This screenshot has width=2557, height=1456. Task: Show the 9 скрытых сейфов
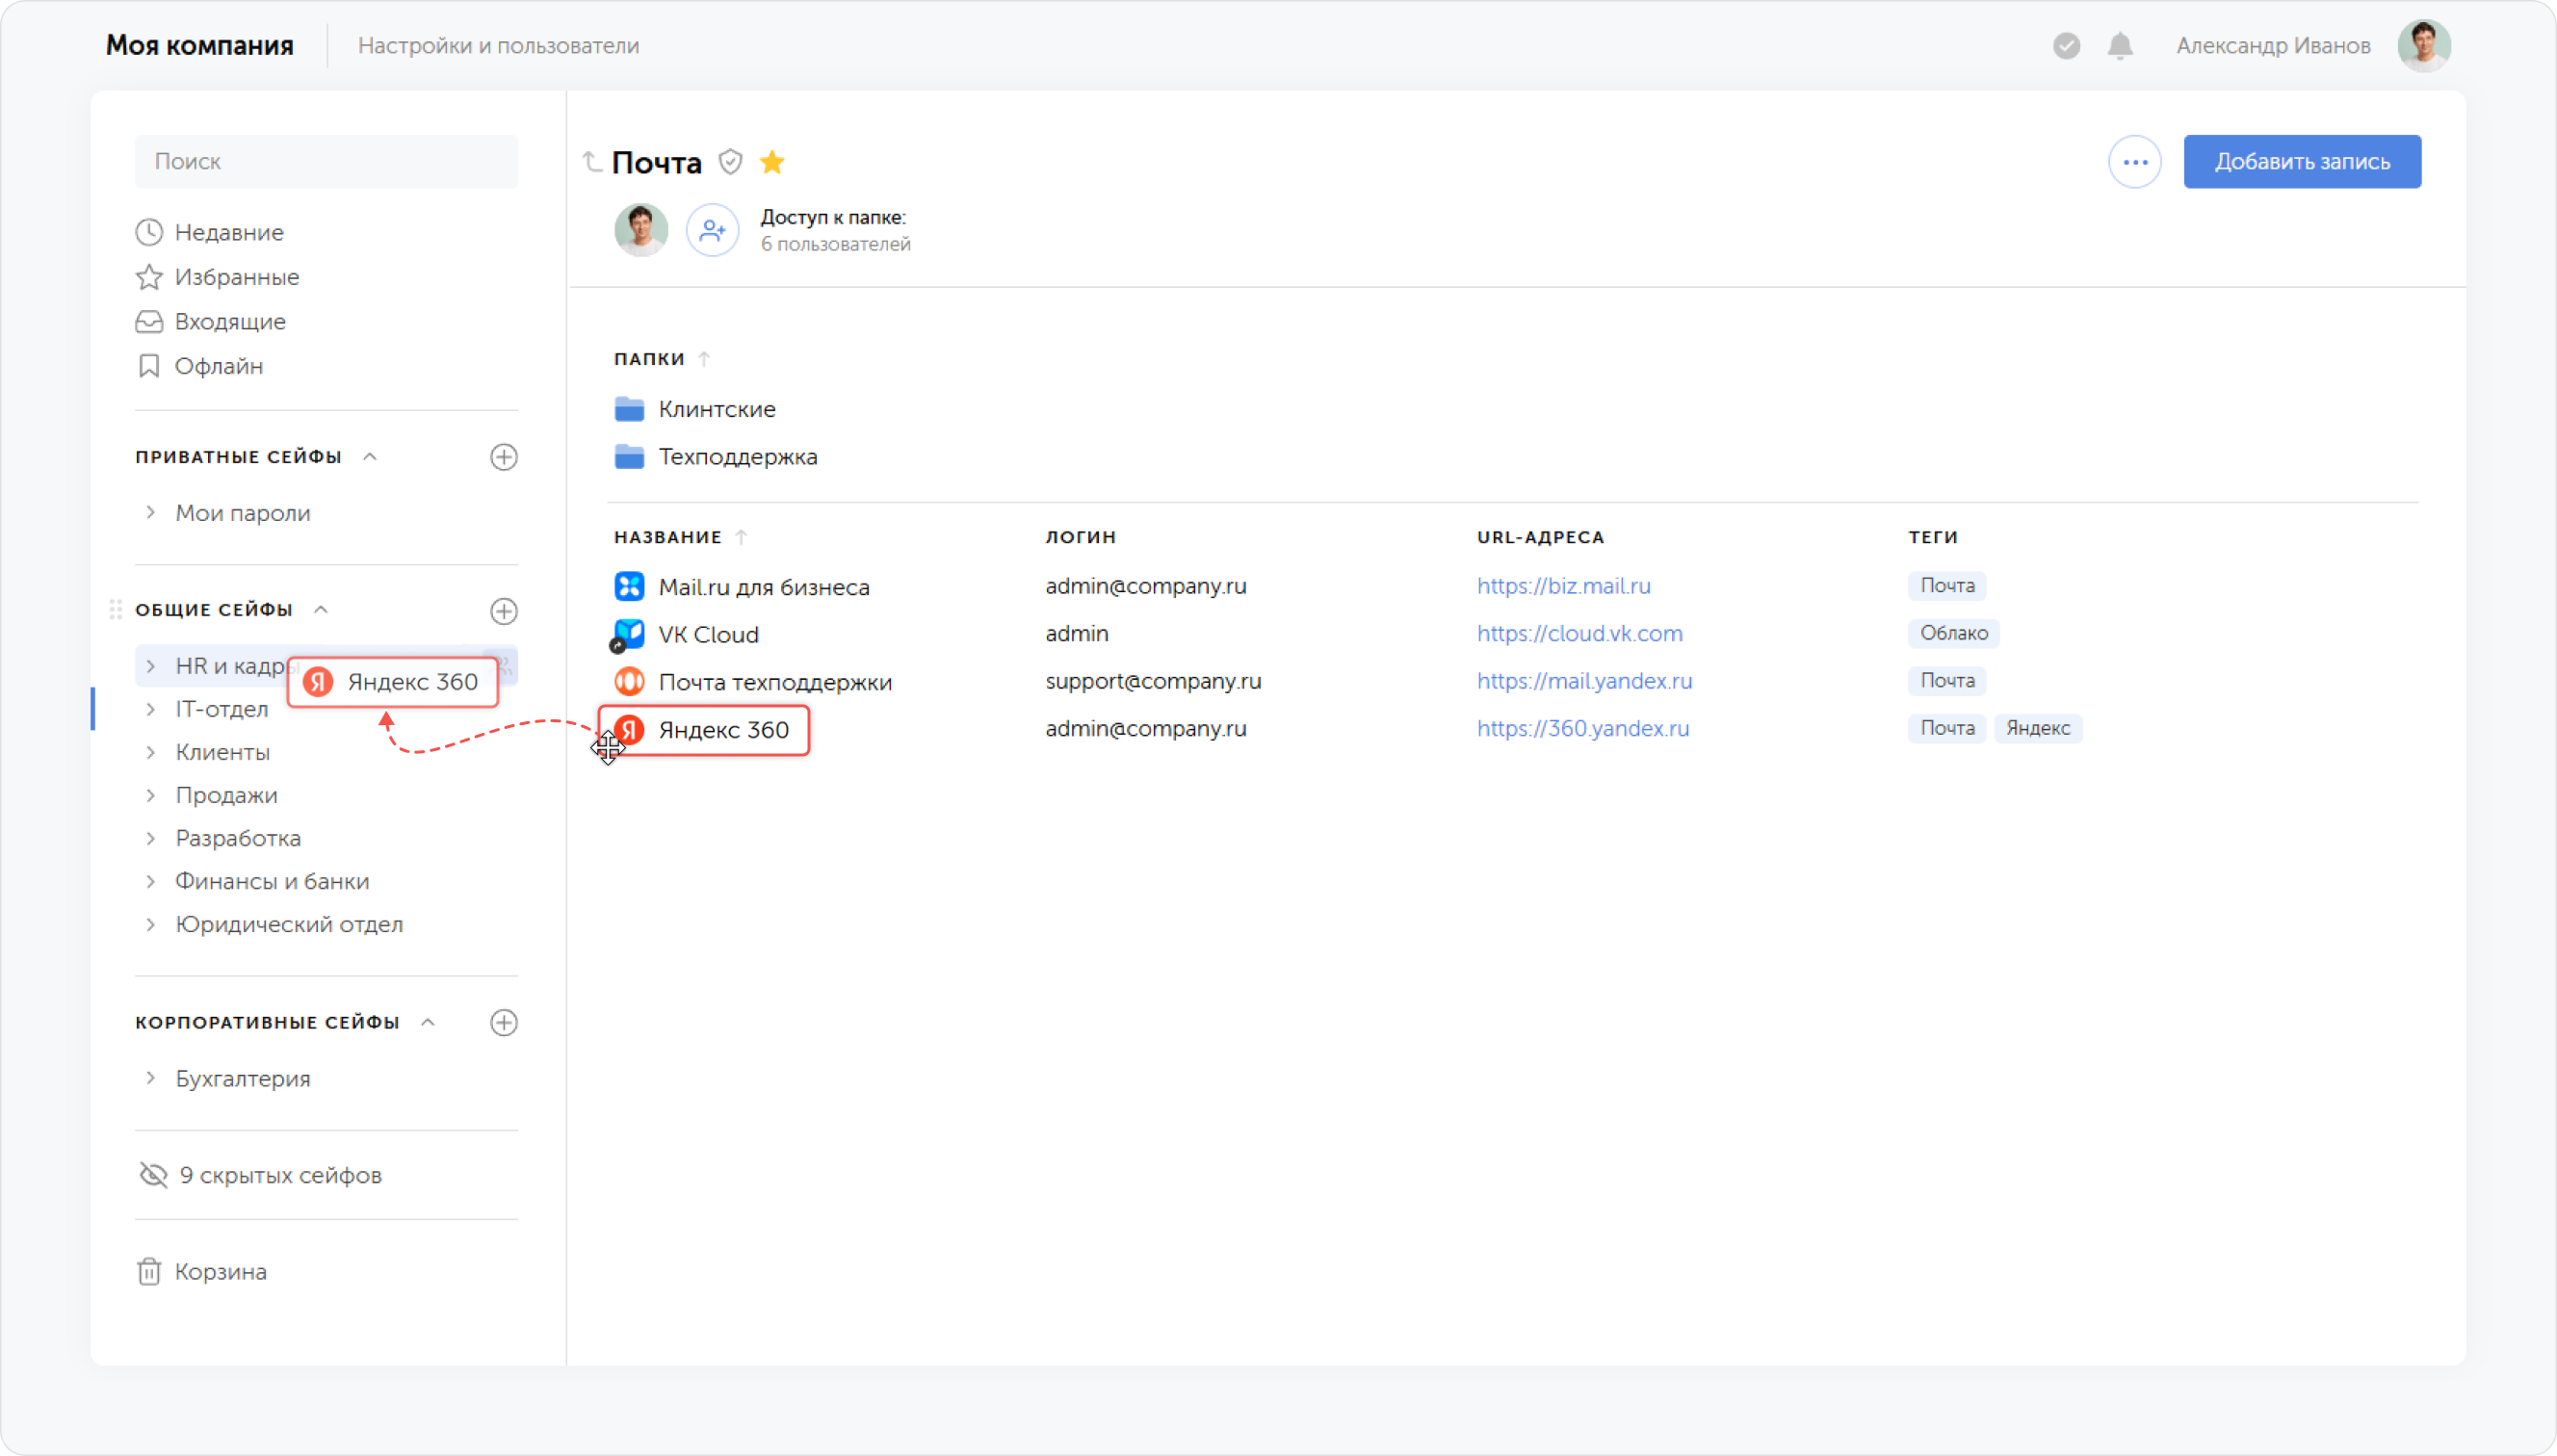pyautogui.click(x=260, y=1175)
